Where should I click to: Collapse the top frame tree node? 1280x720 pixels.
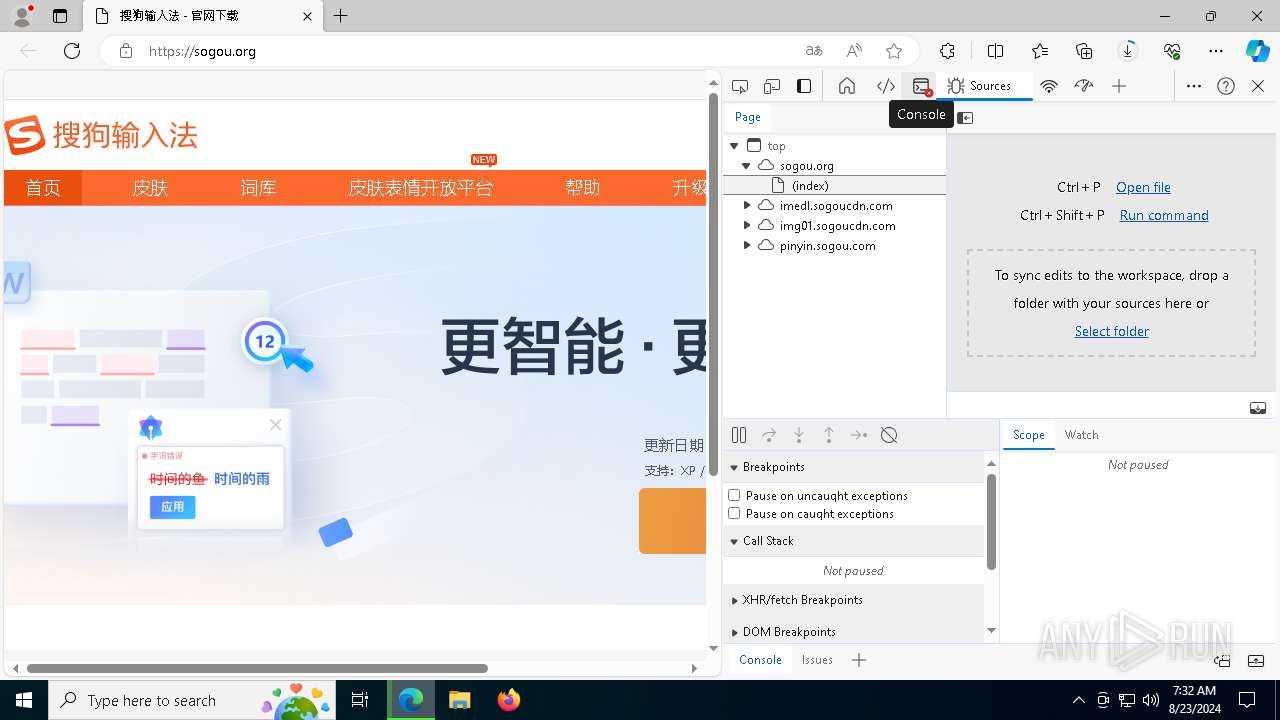734,146
